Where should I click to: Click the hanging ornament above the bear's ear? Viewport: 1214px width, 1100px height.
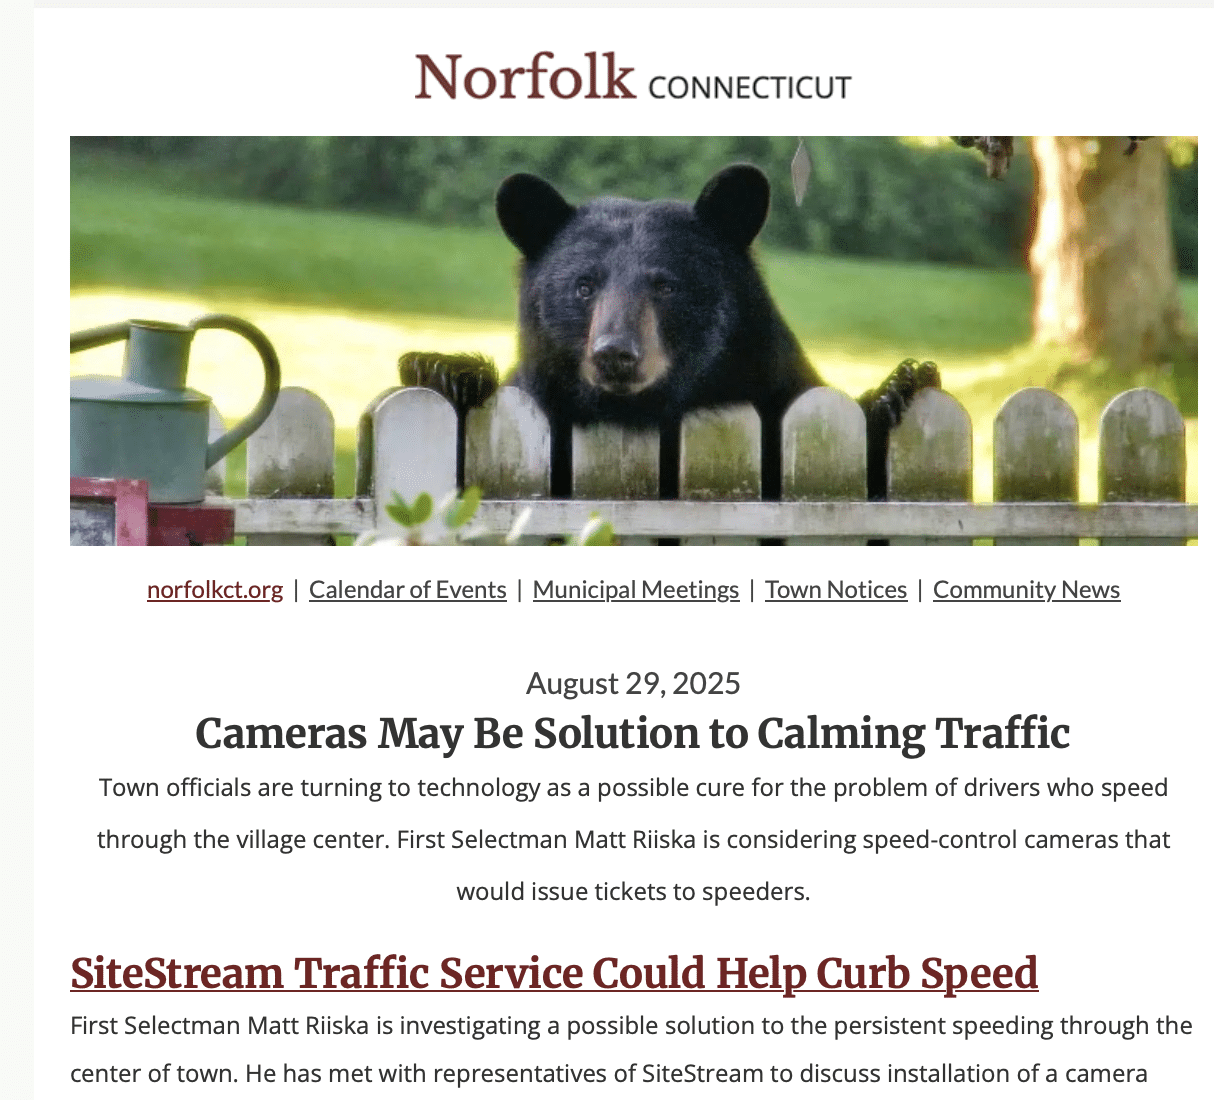(800, 172)
